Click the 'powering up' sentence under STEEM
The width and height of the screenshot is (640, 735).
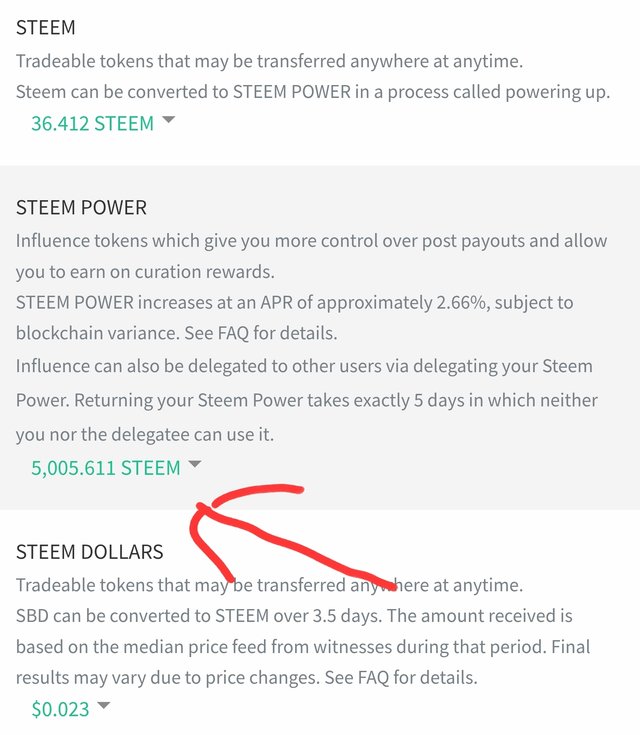[313, 92]
